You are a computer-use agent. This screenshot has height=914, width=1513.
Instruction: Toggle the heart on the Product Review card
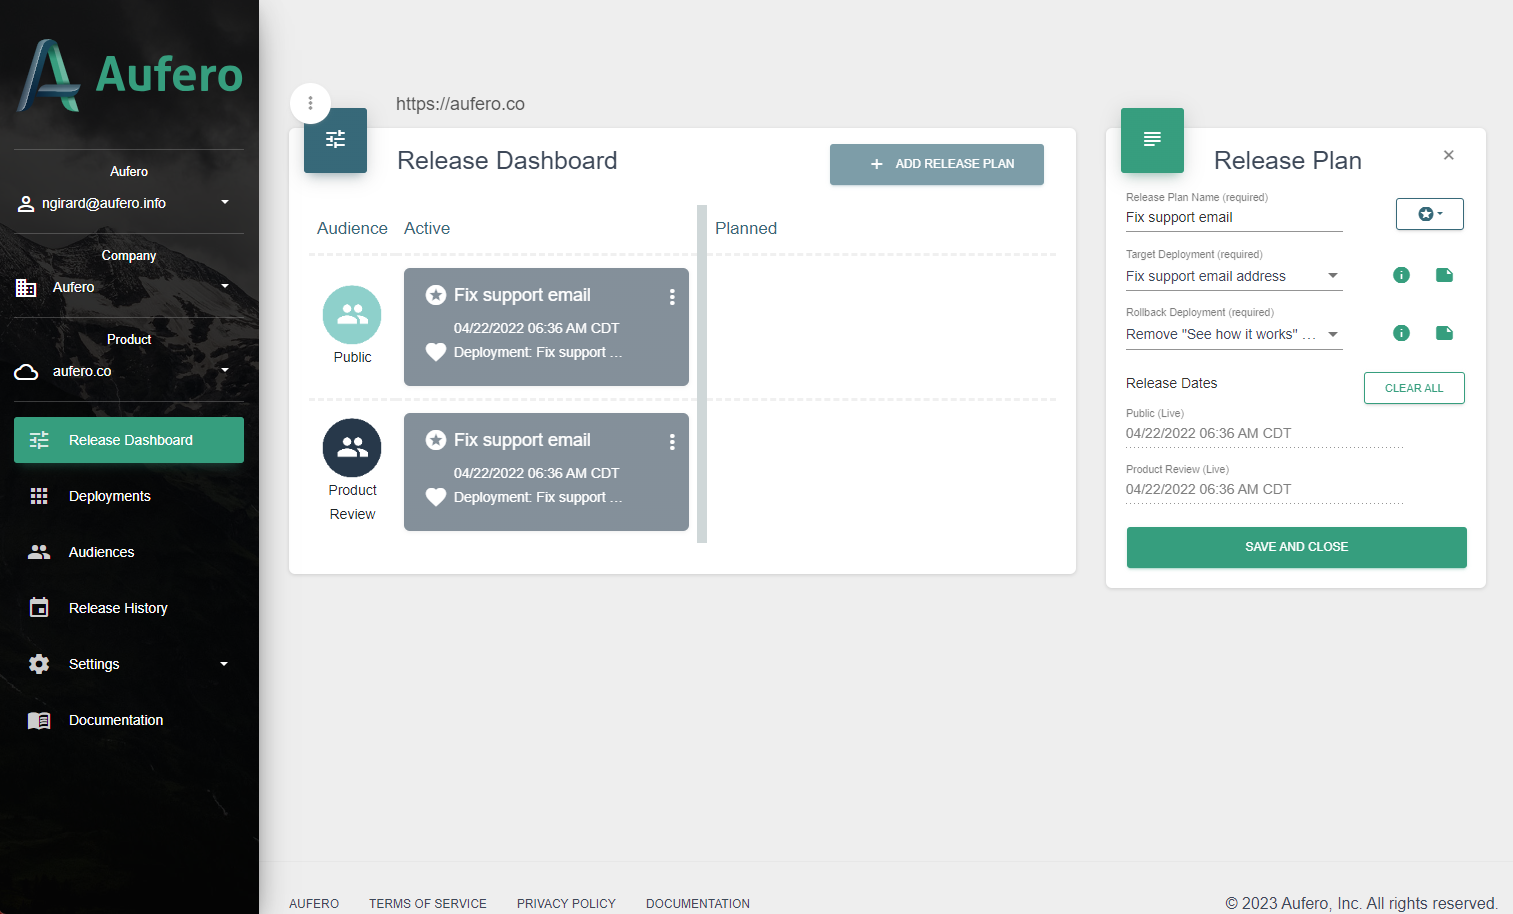435,497
